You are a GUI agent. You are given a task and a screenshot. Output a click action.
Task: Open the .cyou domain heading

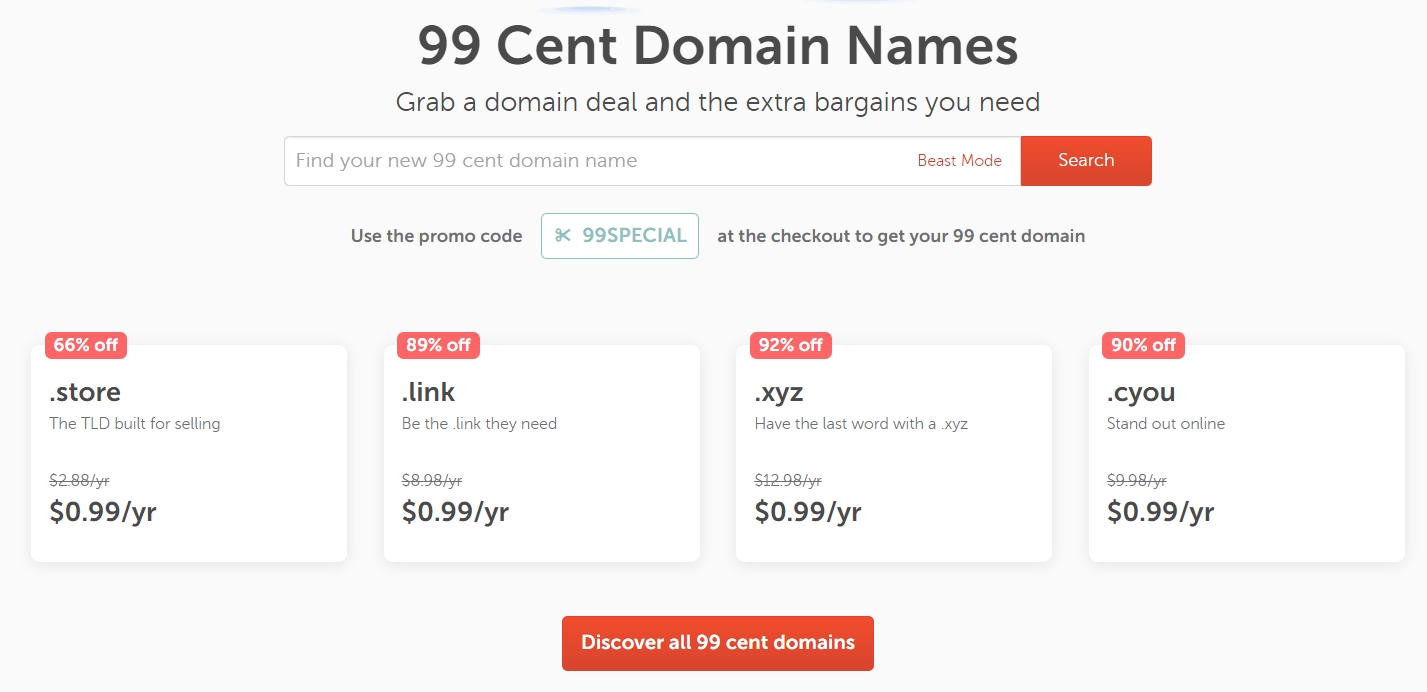click(x=1141, y=391)
